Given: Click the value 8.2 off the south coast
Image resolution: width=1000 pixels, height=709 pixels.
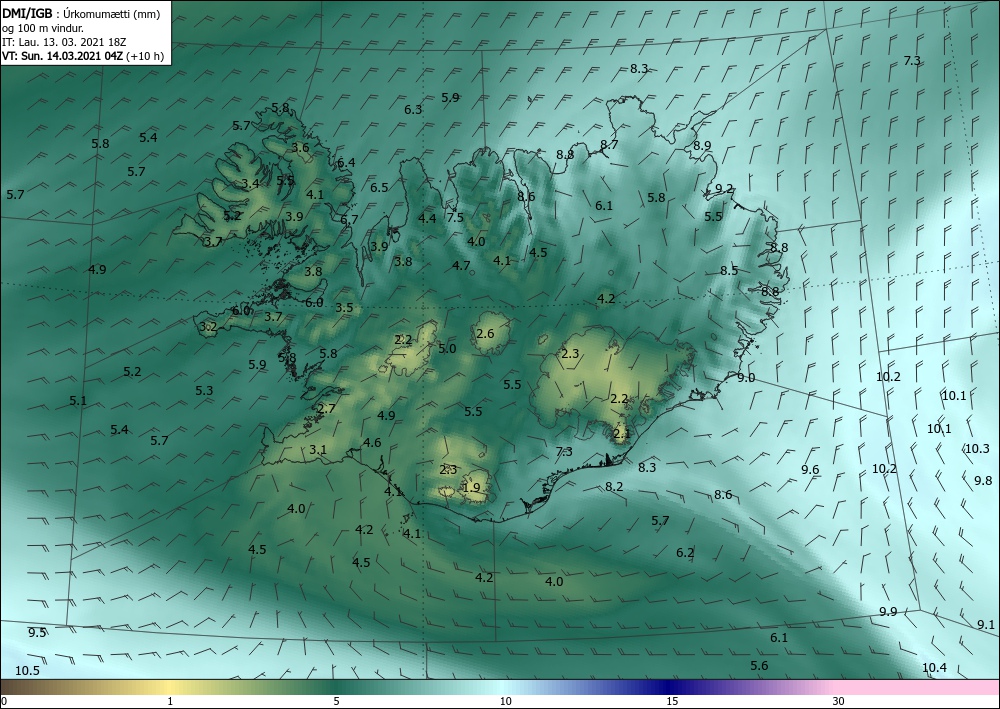Looking at the screenshot, I should click(x=614, y=487).
